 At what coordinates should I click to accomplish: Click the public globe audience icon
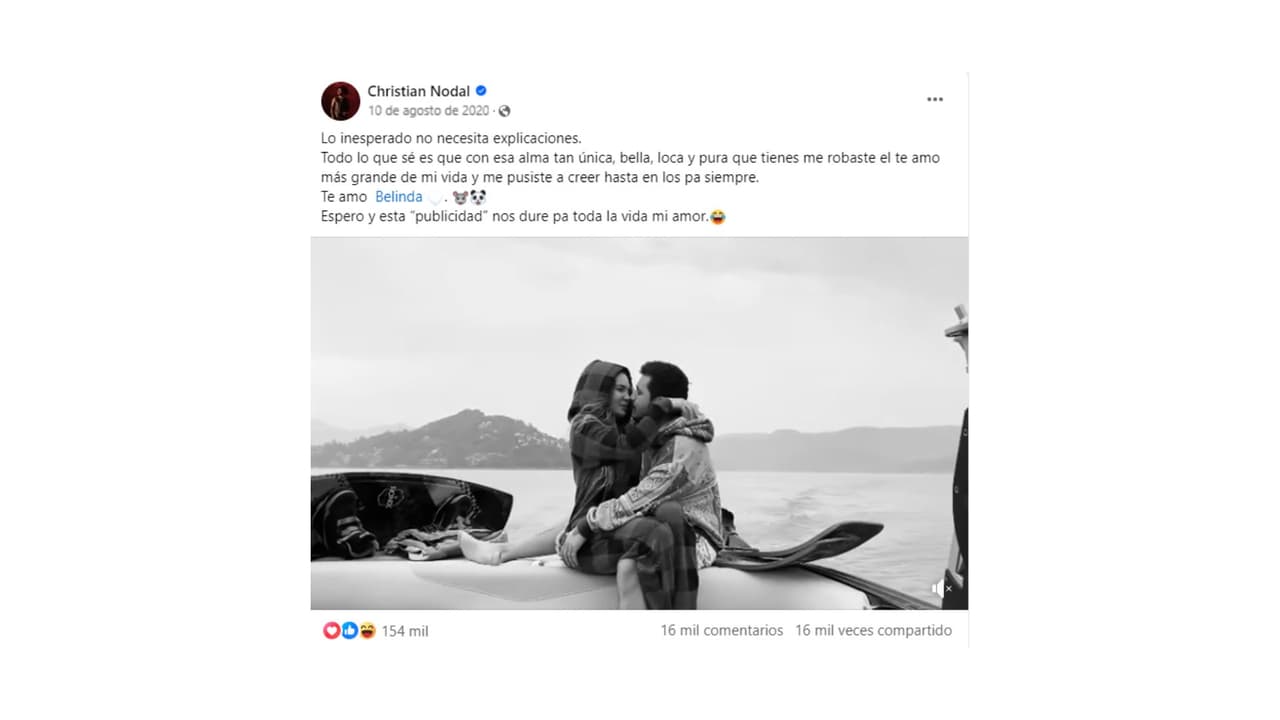[504, 111]
